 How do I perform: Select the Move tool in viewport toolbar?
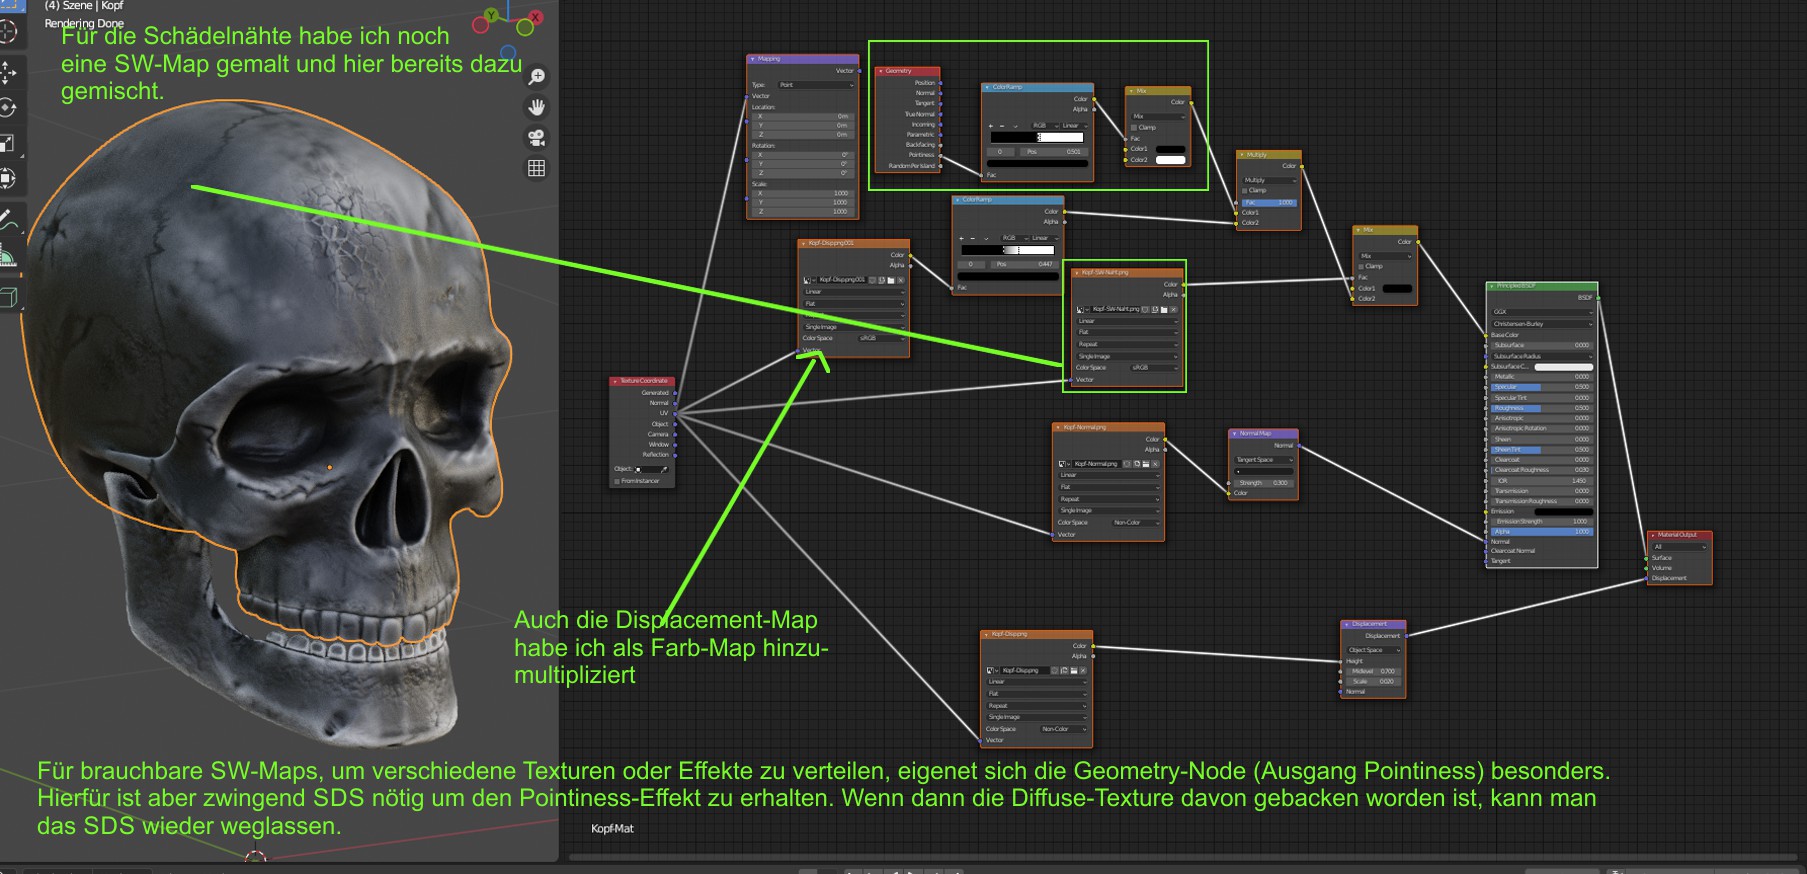[8, 72]
